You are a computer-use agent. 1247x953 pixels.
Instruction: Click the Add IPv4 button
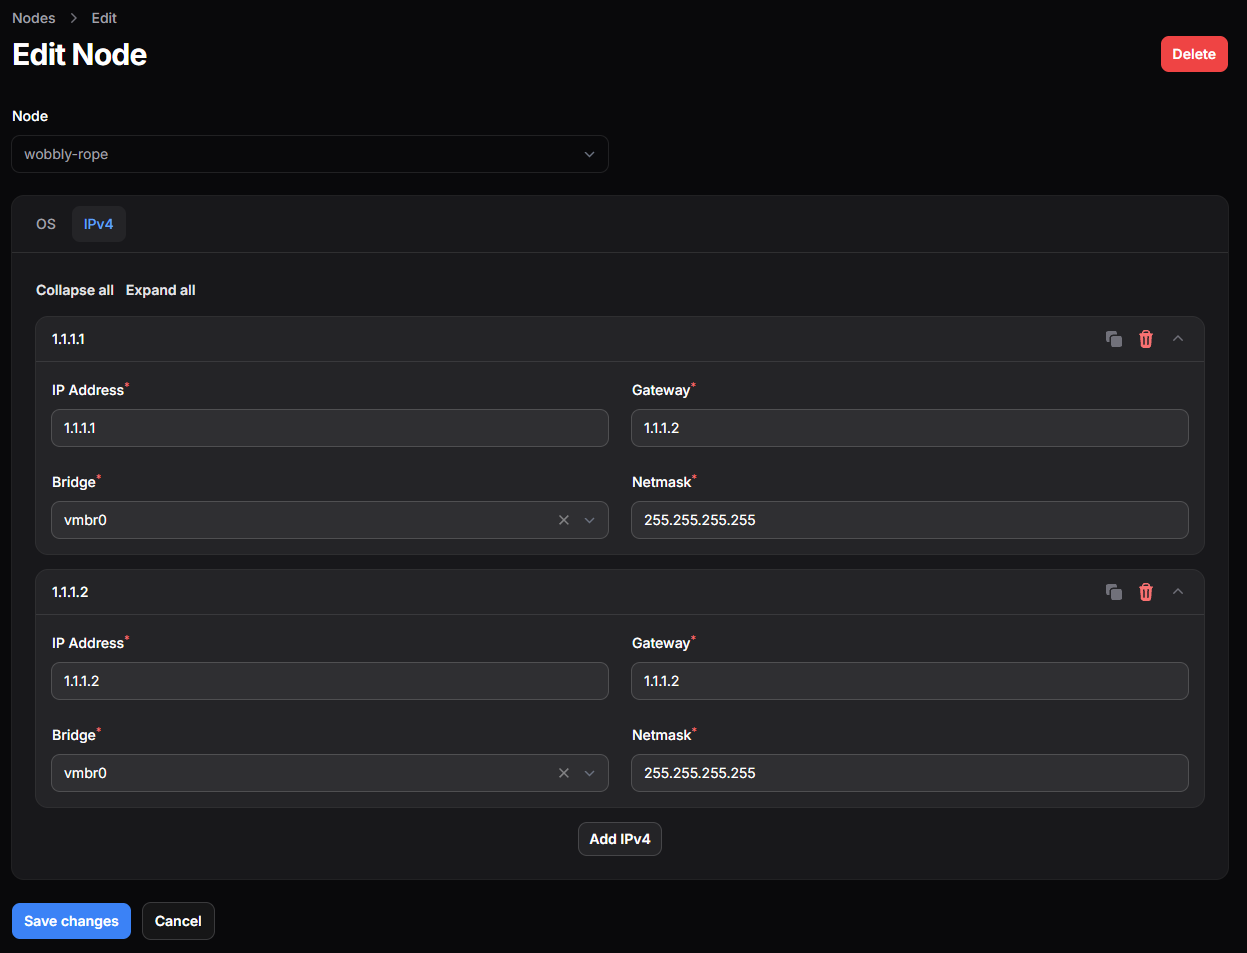click(619, 839)
